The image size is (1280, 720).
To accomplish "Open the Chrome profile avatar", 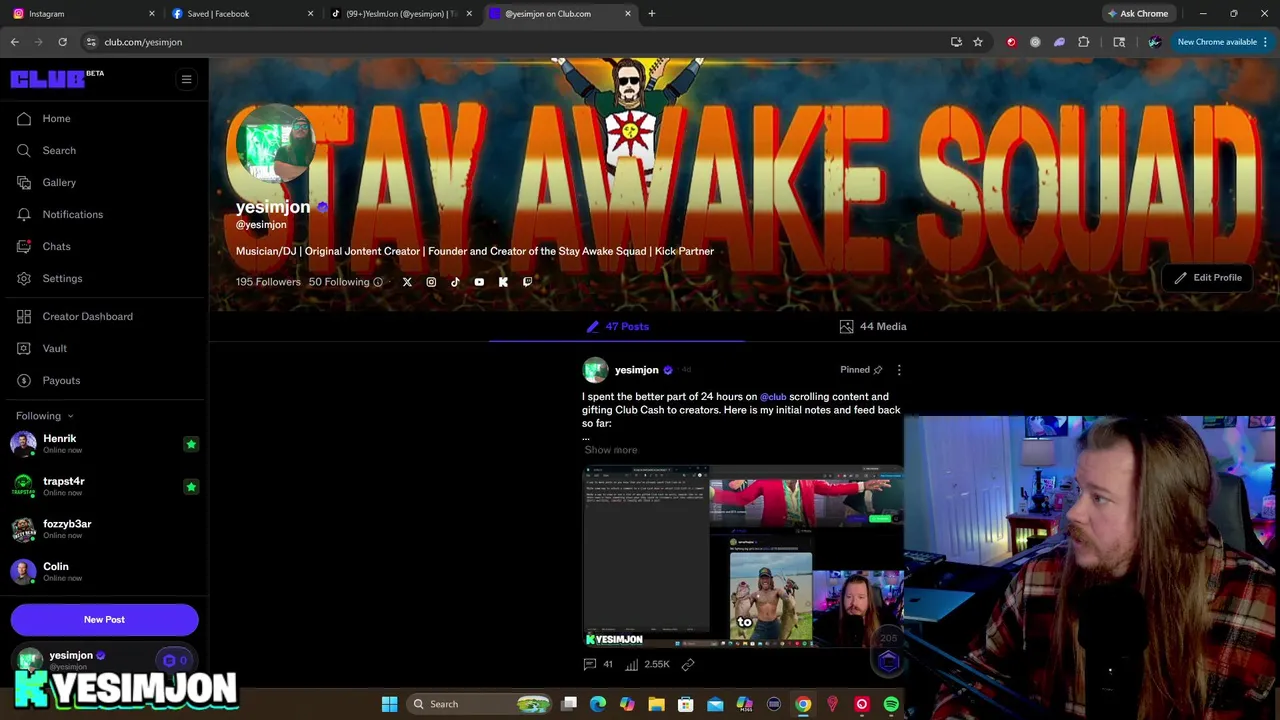I will pyautogui.click(x=1154, y=42).
